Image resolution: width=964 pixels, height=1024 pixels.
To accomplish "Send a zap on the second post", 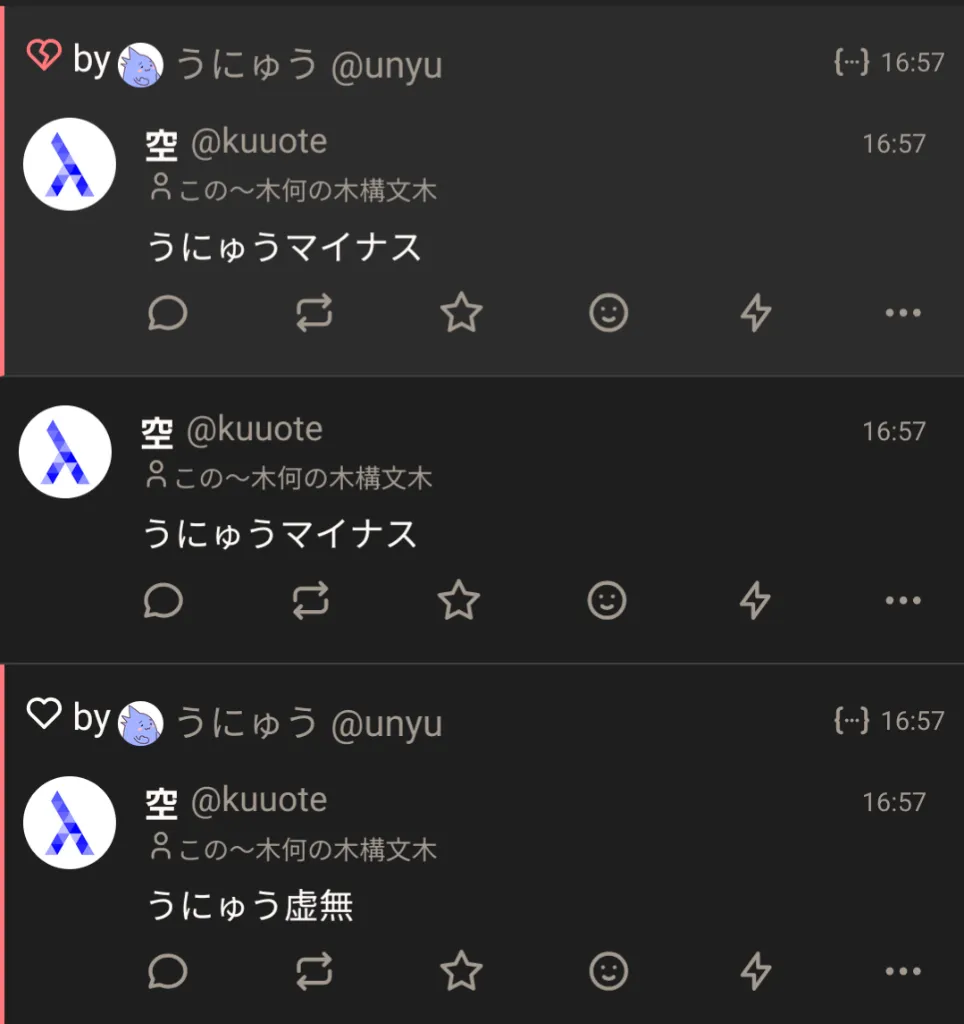I will [755, 600].
